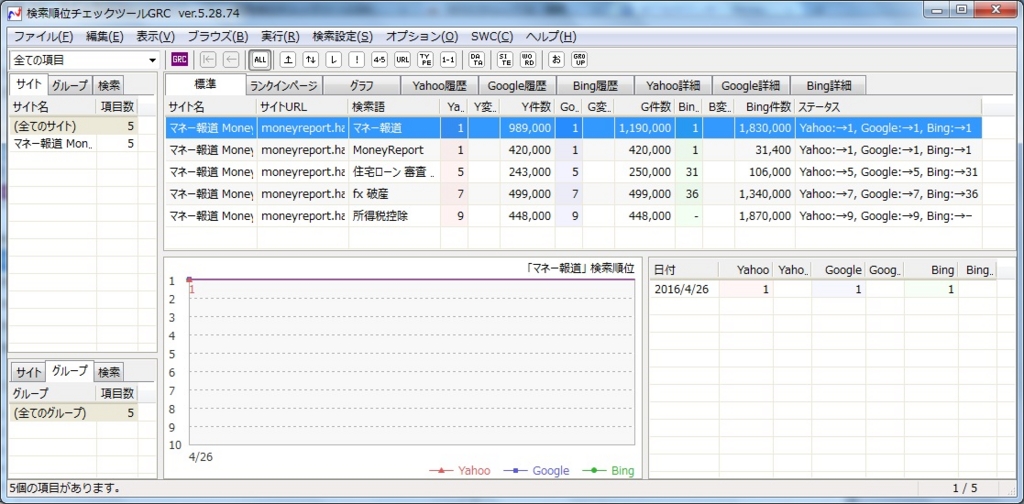
Task: Open the ヘルプ(H) menu
Action: tap(551, 37)
